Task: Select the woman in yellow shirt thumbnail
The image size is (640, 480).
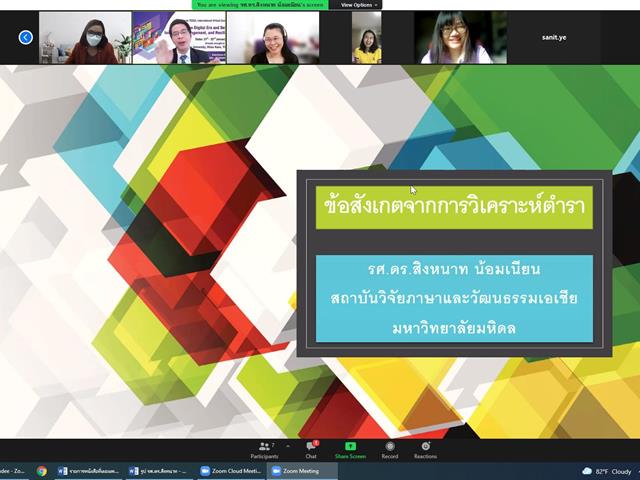Action: click(367, 38)
